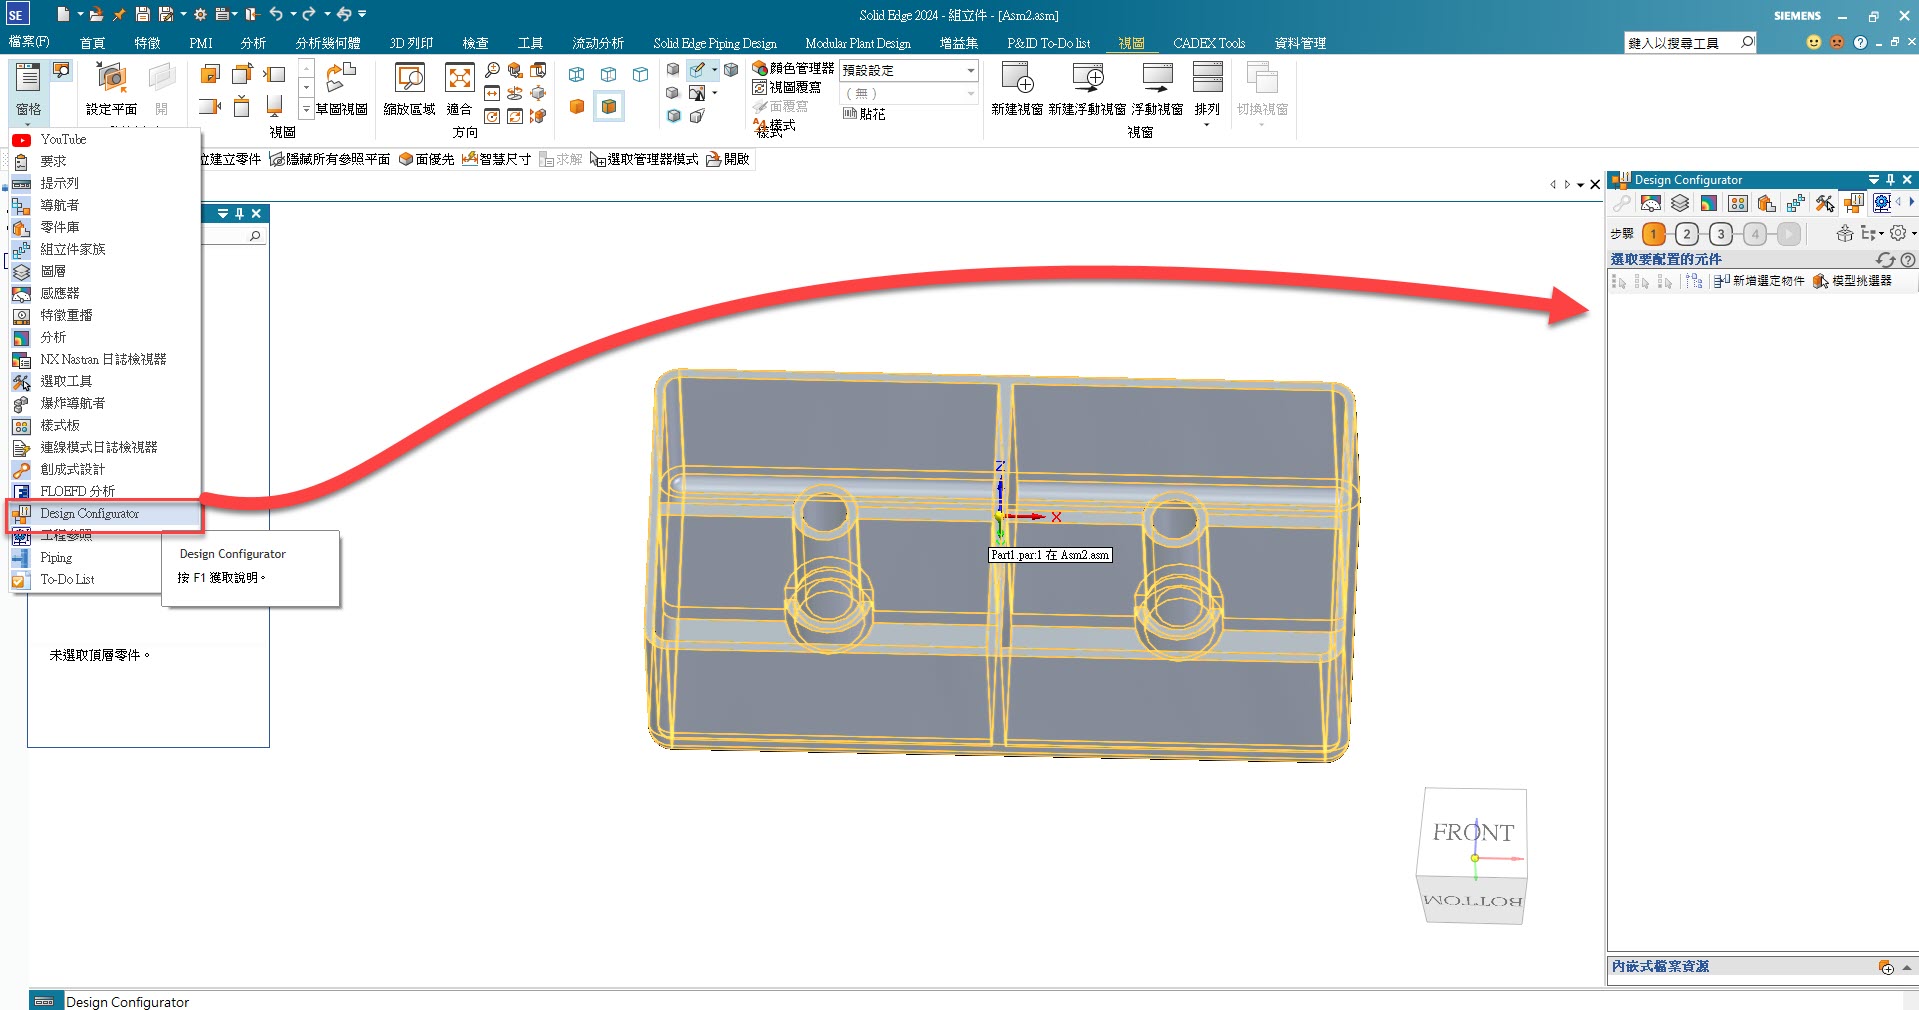This screenshot has width=1919, height=1010.
Task: Expand the view gallery more arrow
Action: [306, 109]
